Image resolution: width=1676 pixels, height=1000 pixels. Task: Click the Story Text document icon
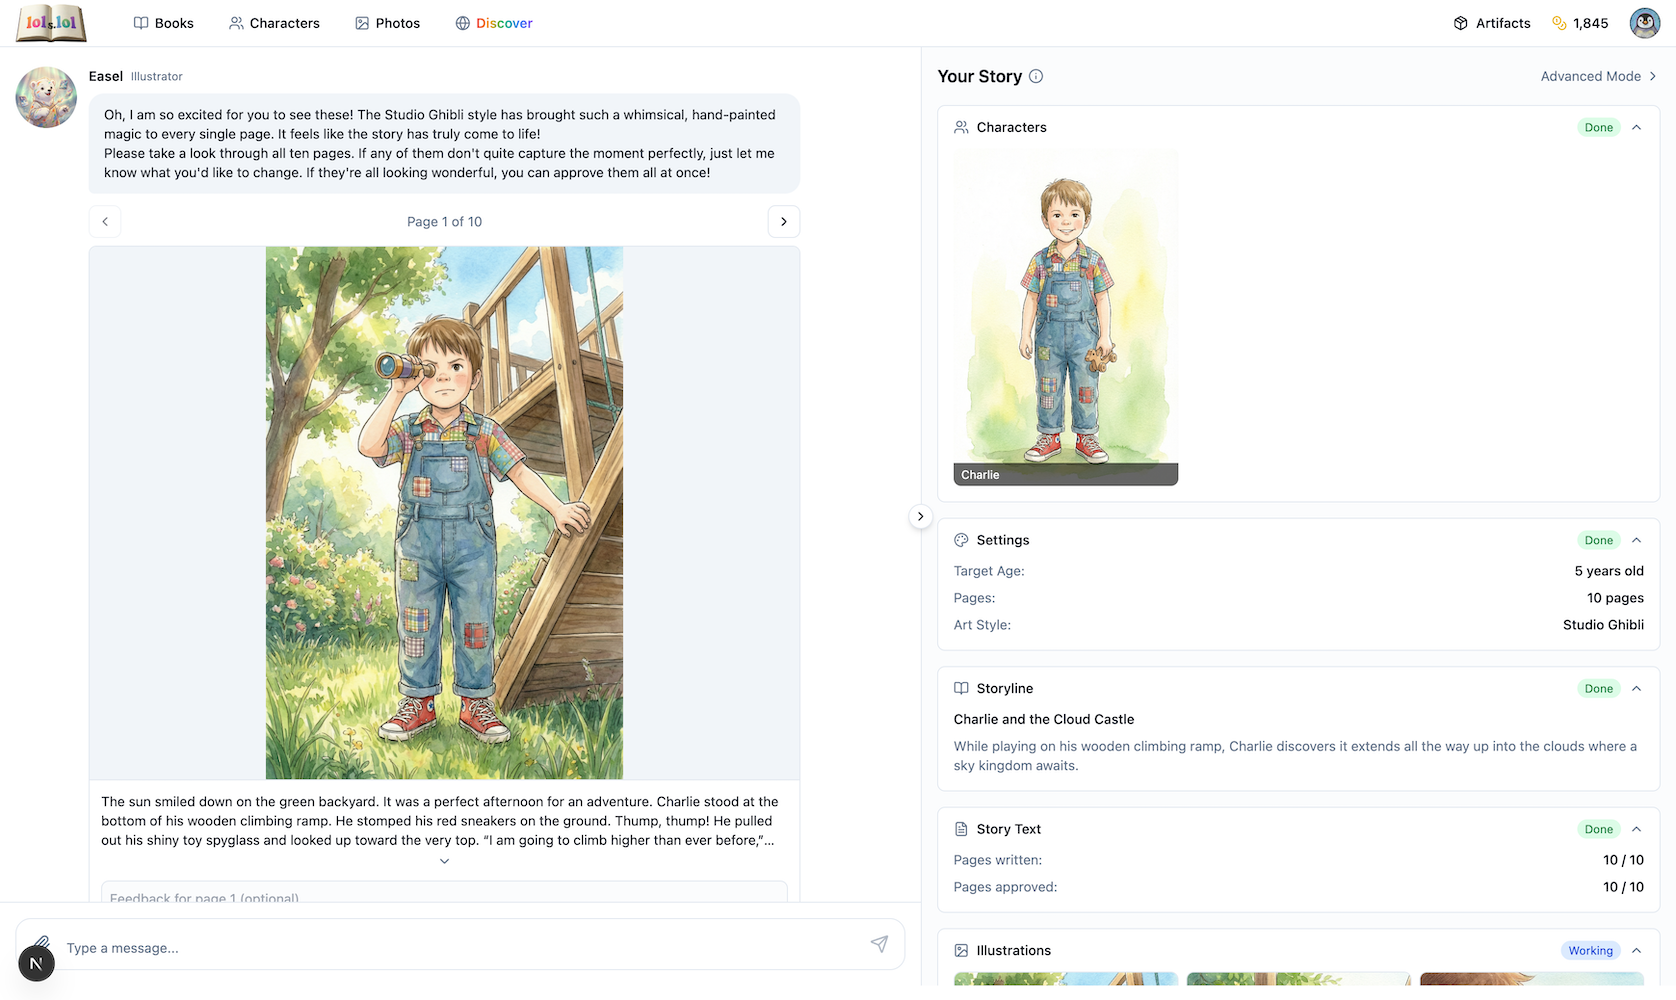tap(961, 828)
